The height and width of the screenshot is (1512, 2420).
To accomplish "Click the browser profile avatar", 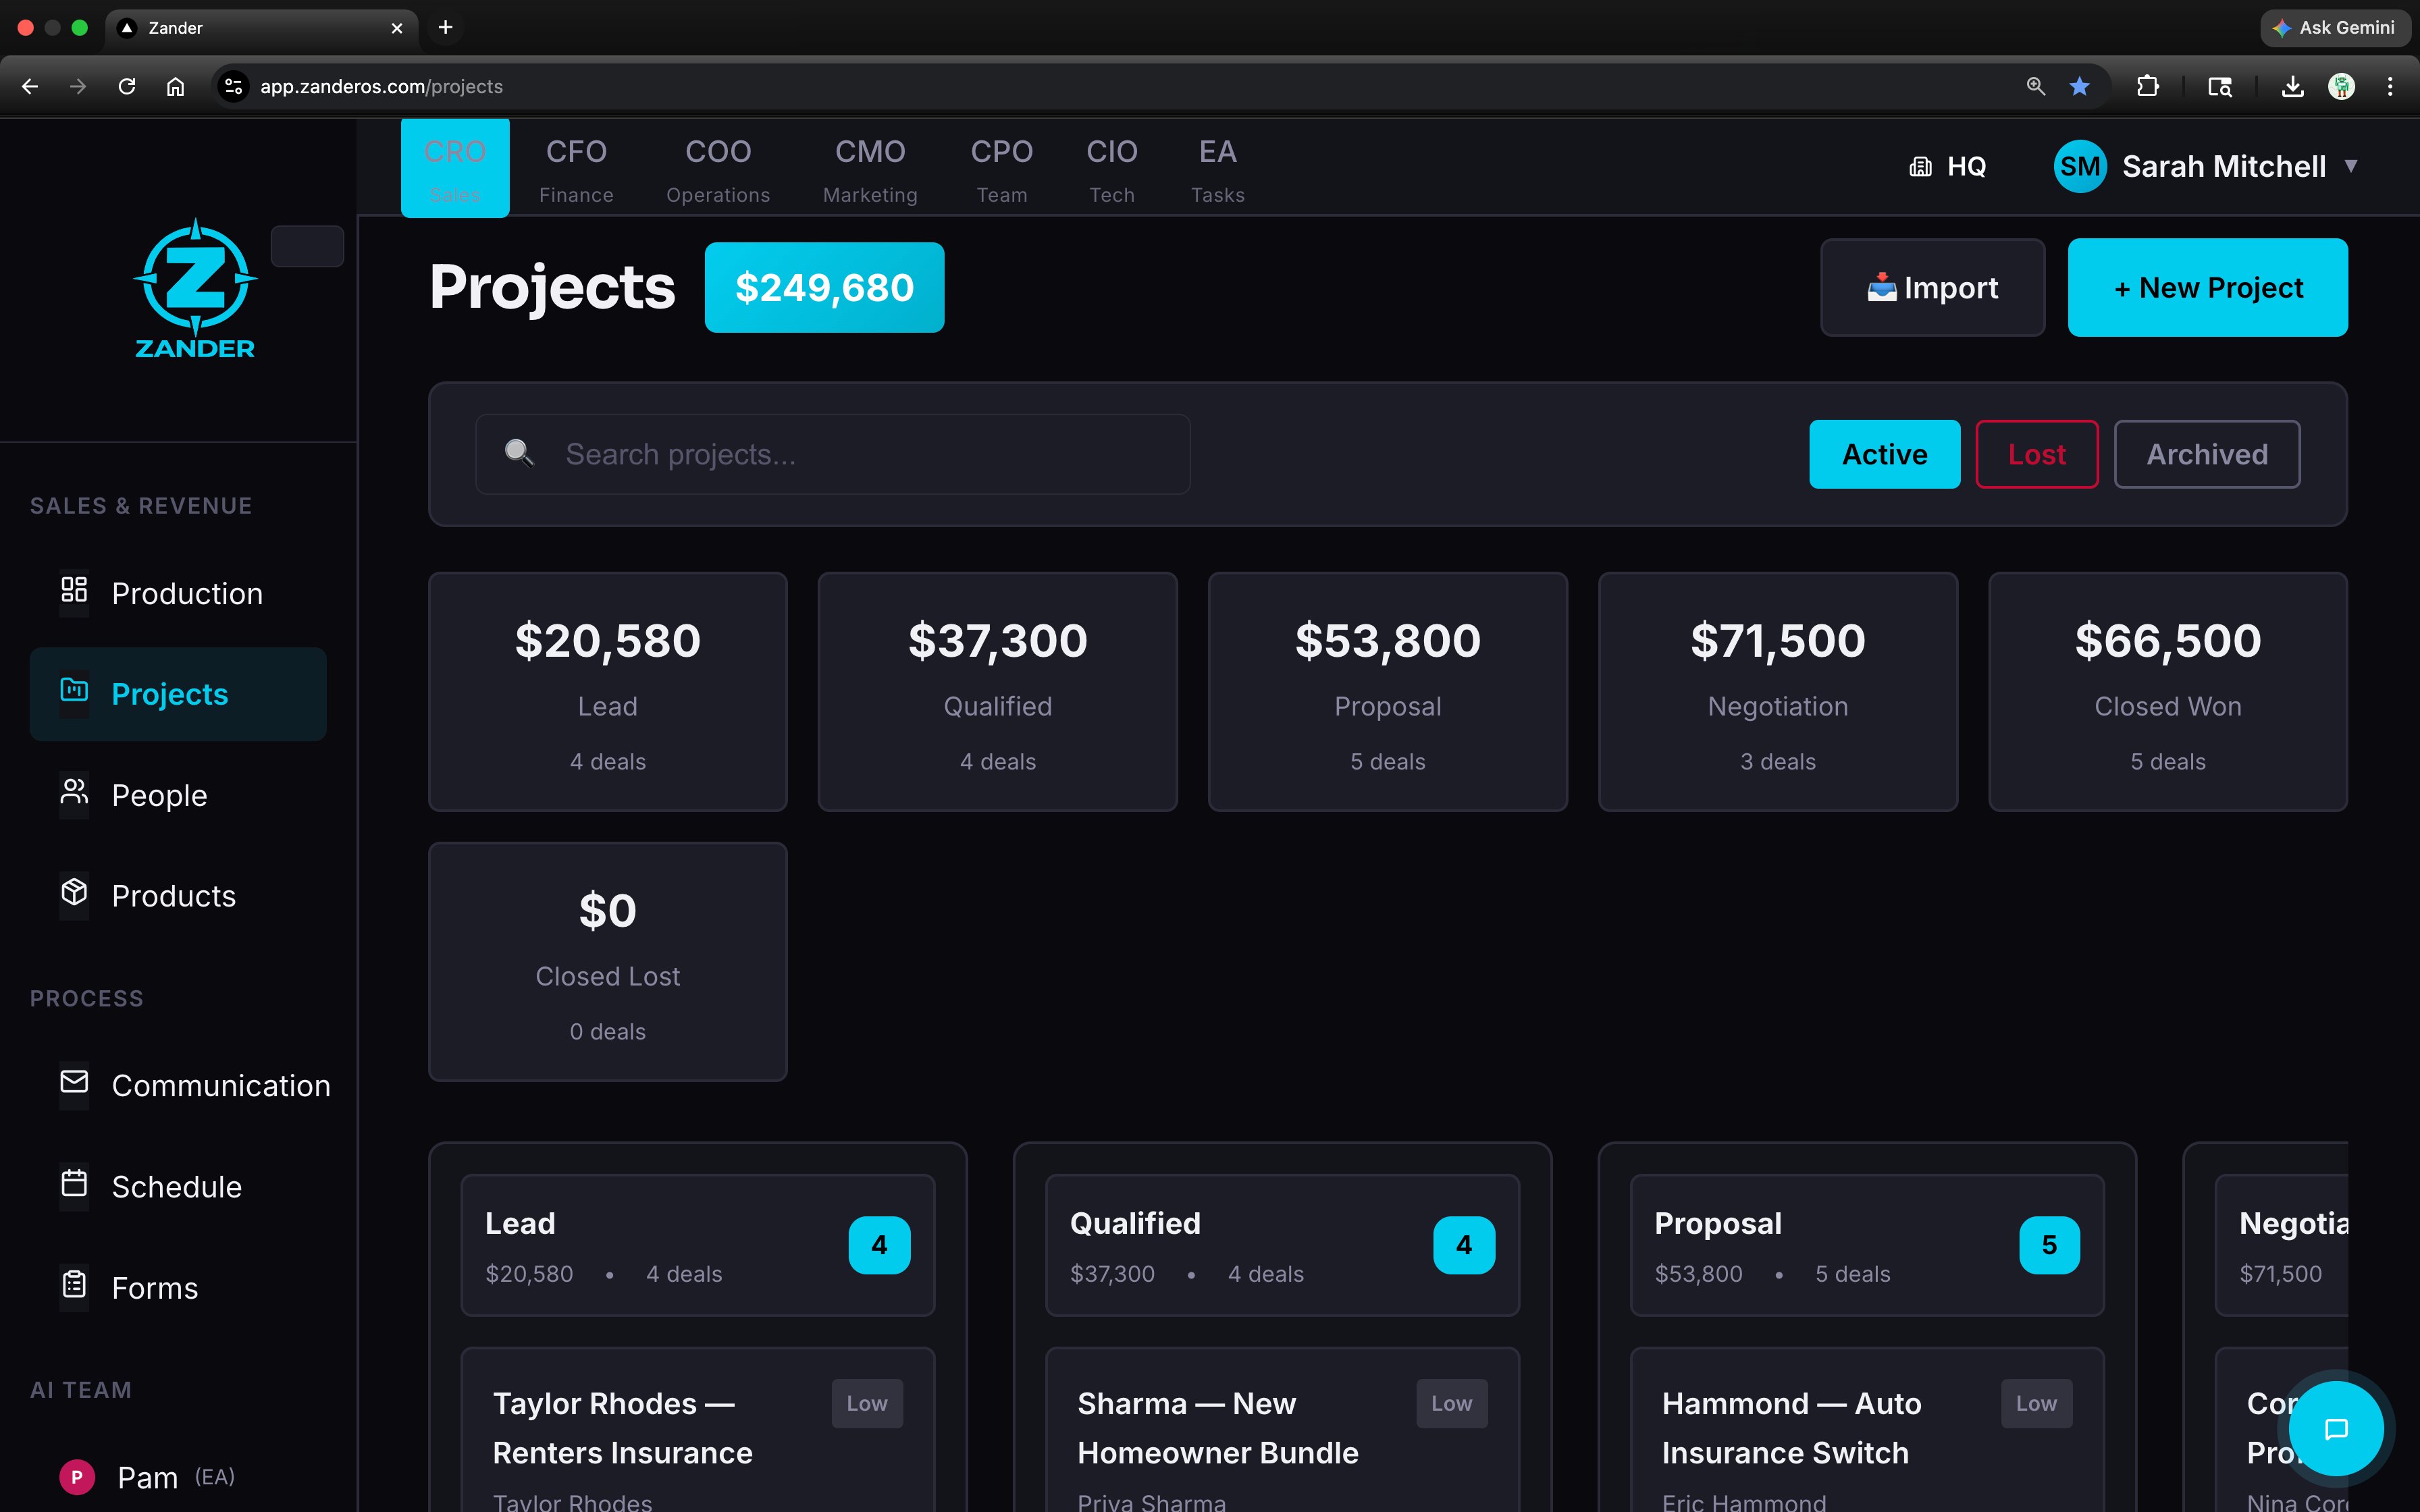I will [2341, 86].
